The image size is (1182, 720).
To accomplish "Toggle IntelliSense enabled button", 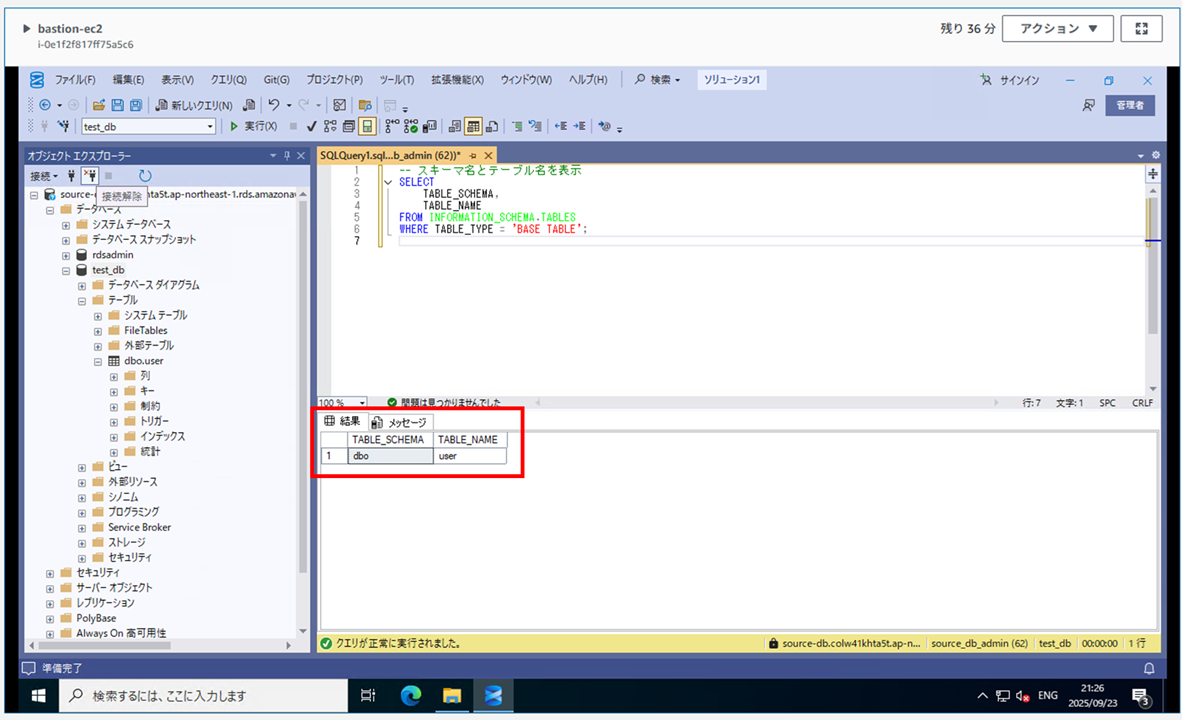I will click(x=367, y=126).
